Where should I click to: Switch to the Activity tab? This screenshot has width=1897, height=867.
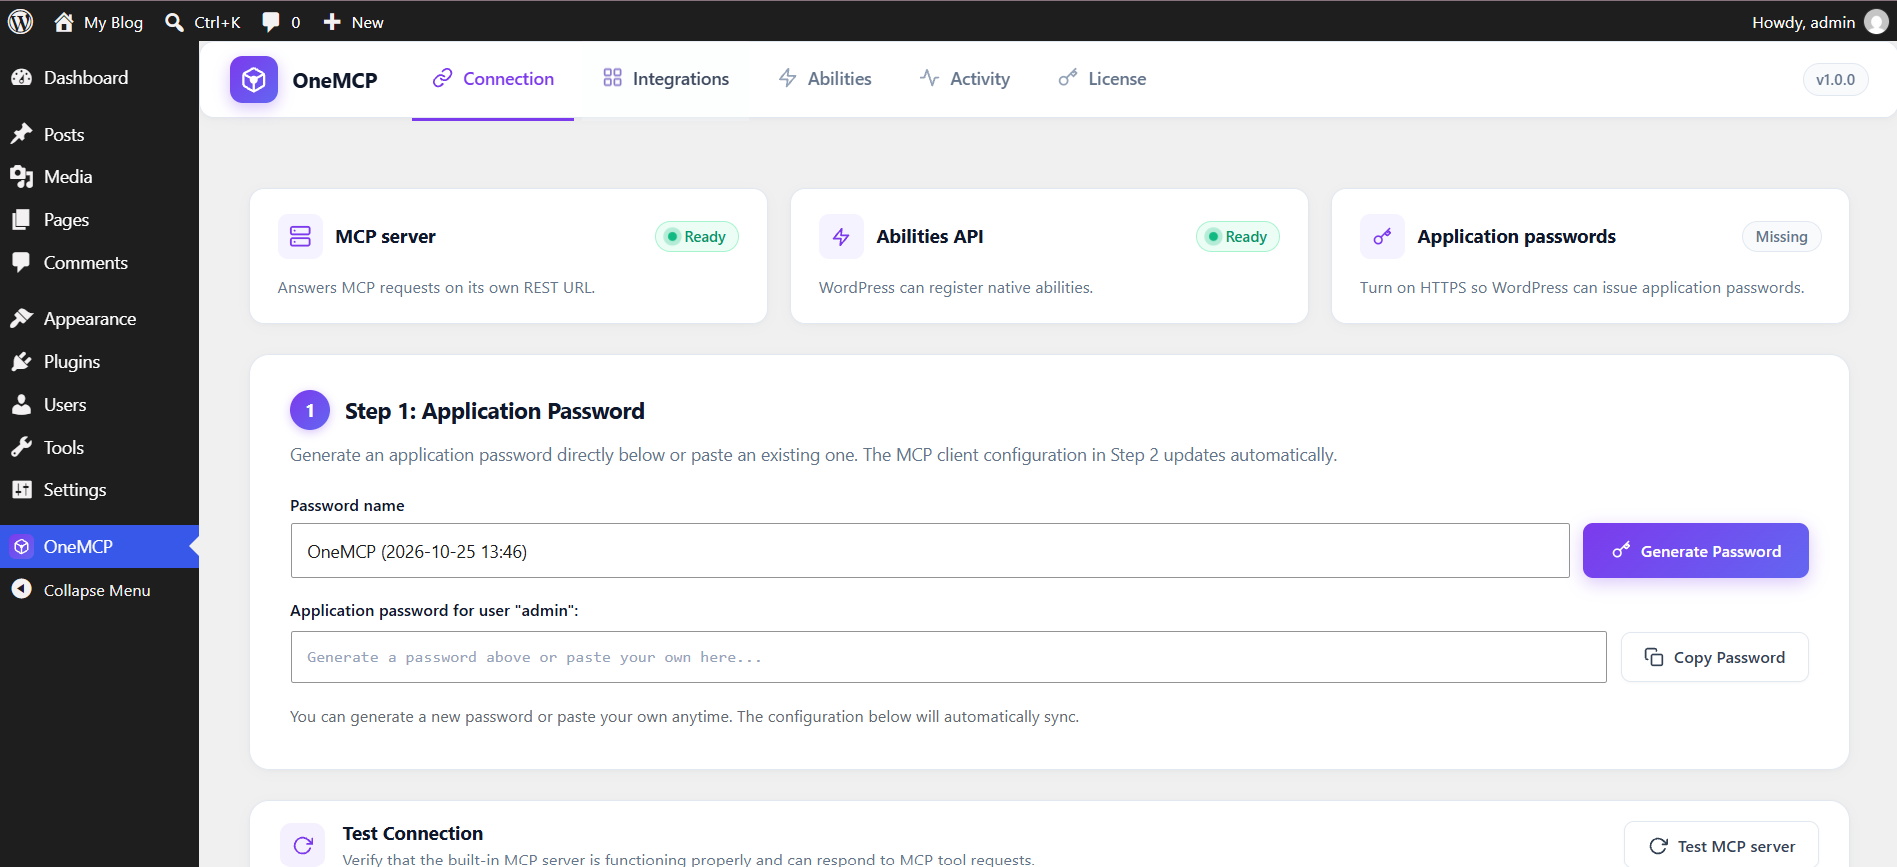coord(965,79)
